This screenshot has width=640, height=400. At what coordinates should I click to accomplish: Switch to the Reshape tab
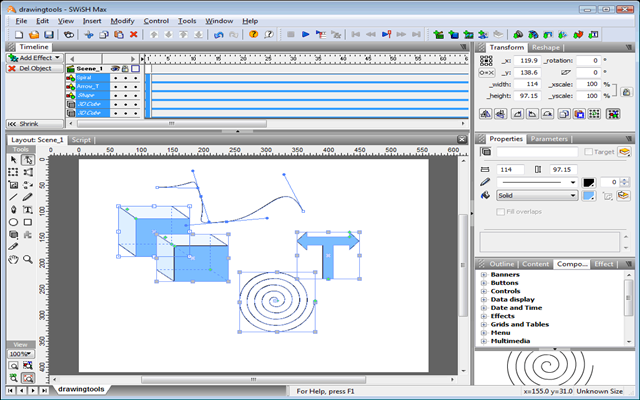[546, 47]
